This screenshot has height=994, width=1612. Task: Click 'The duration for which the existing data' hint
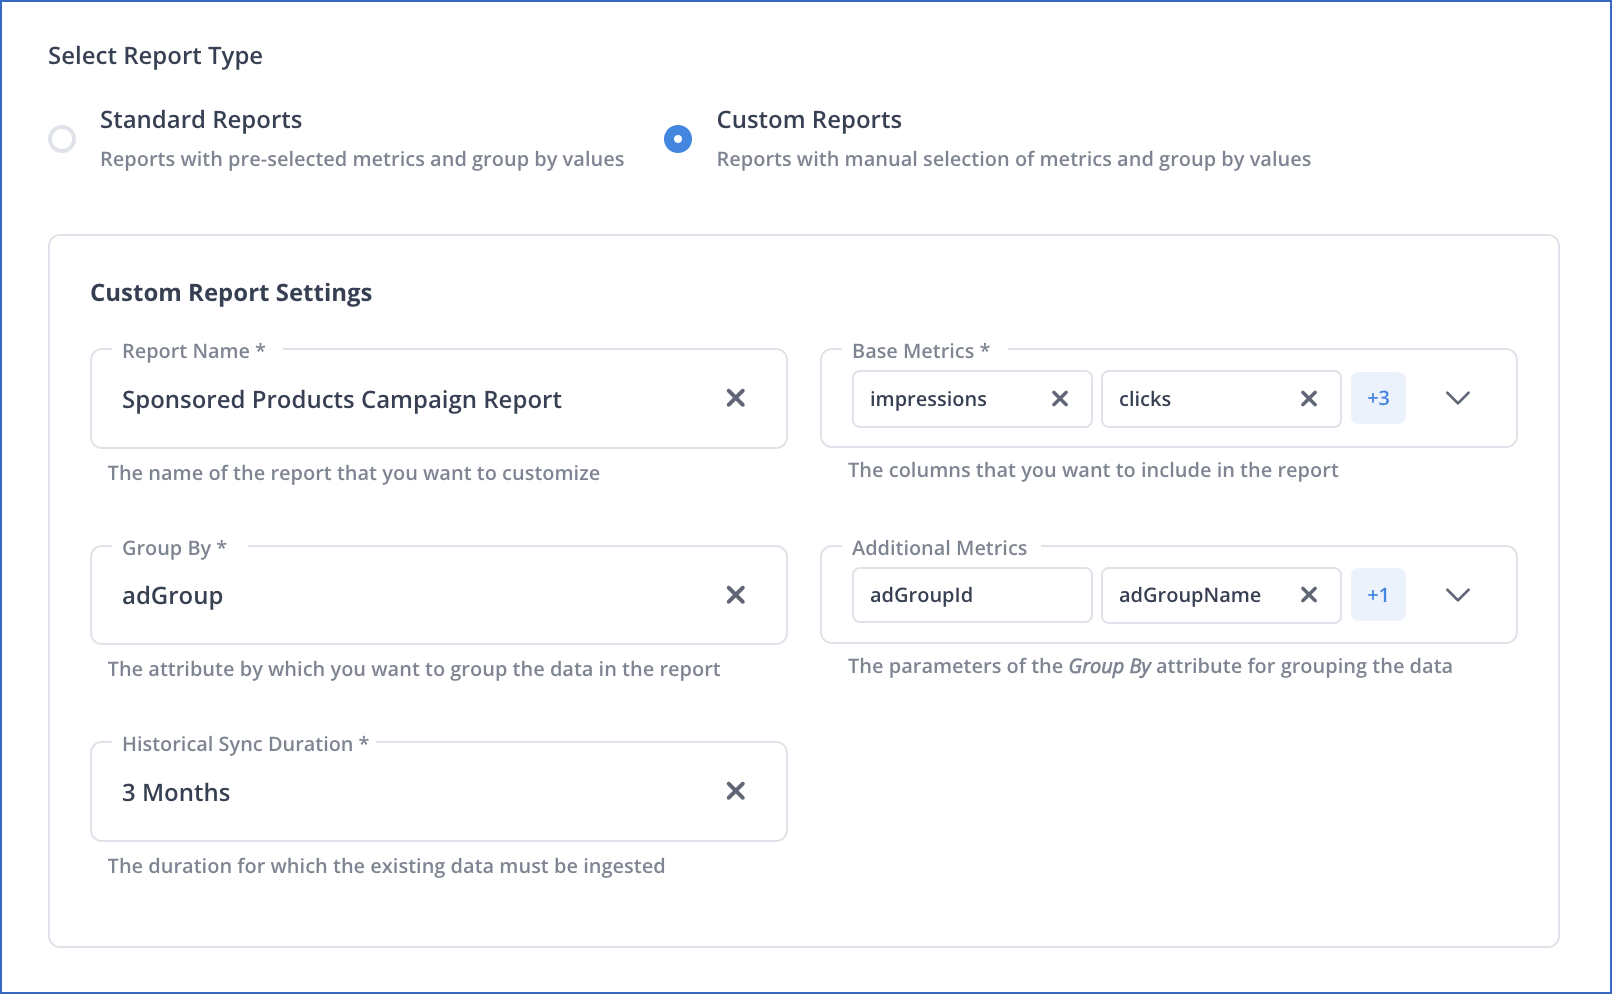coord(386,866)
